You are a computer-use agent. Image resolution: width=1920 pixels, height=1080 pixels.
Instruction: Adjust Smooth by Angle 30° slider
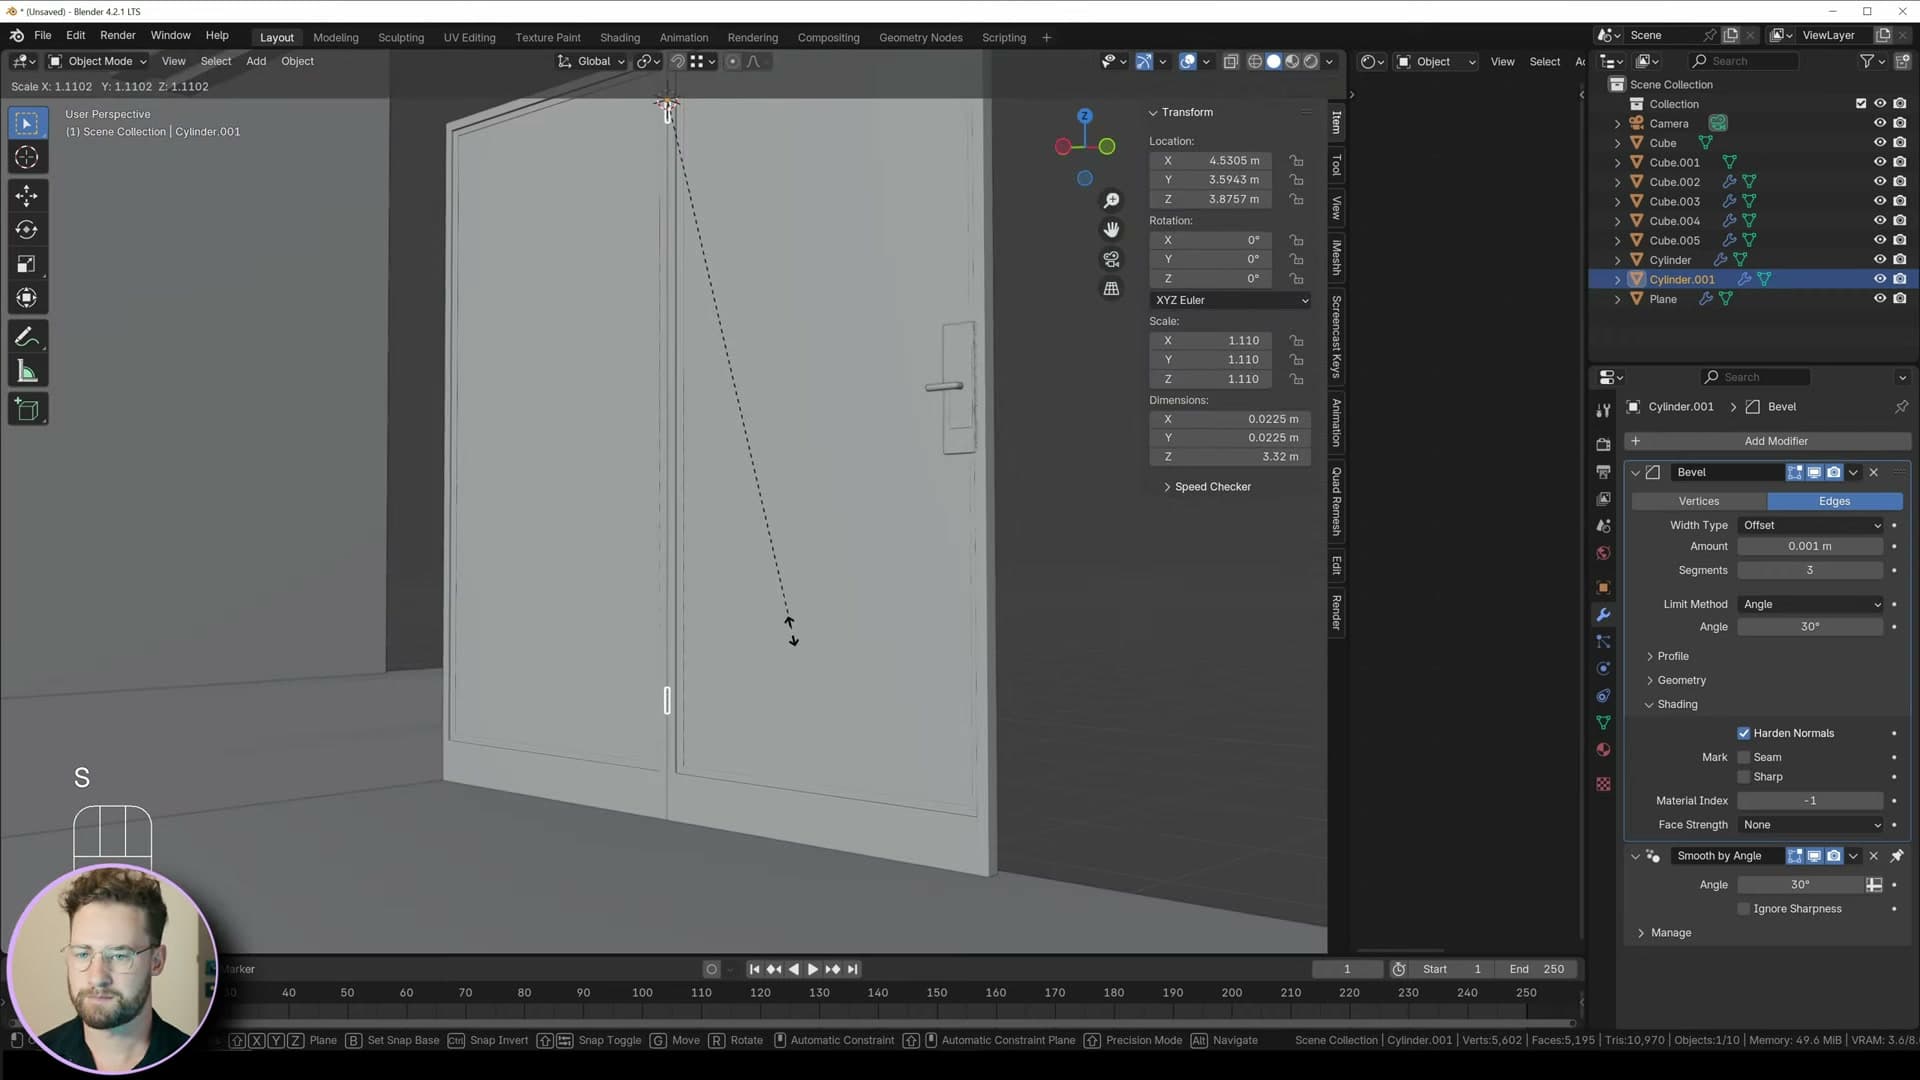[x=1801, y=885]
